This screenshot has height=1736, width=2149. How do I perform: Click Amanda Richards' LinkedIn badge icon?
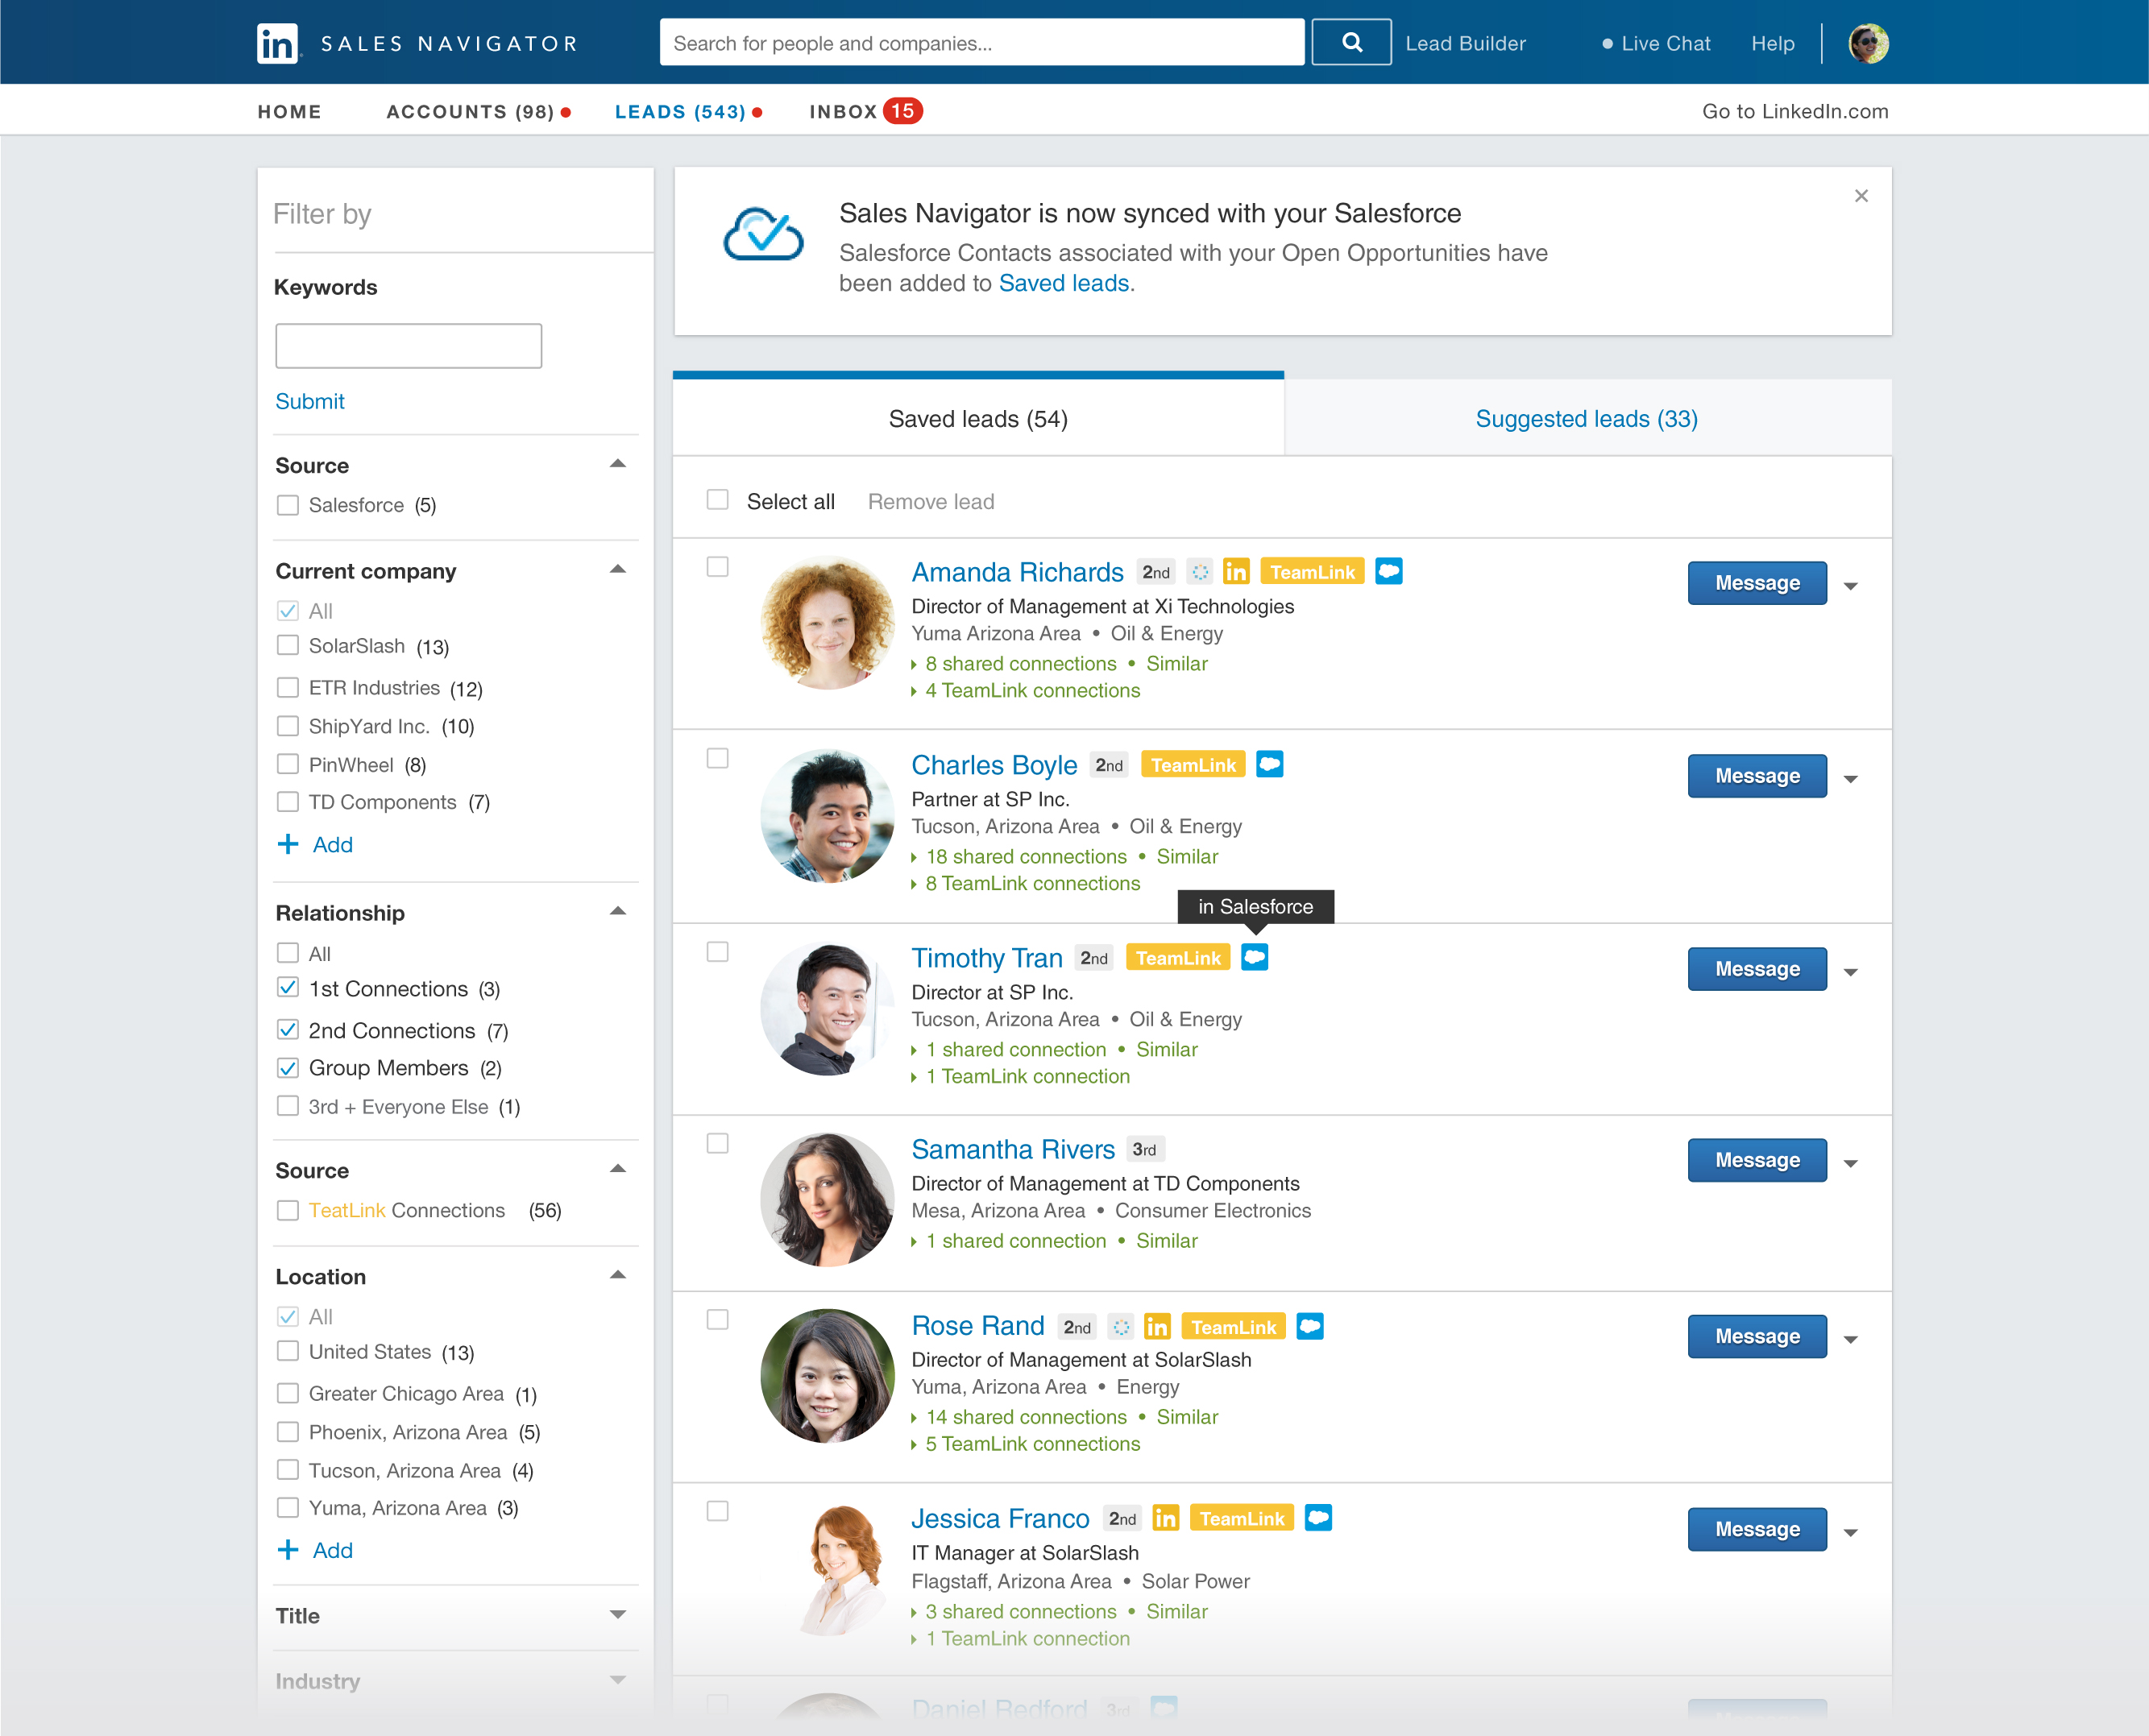coord(1236,571)
